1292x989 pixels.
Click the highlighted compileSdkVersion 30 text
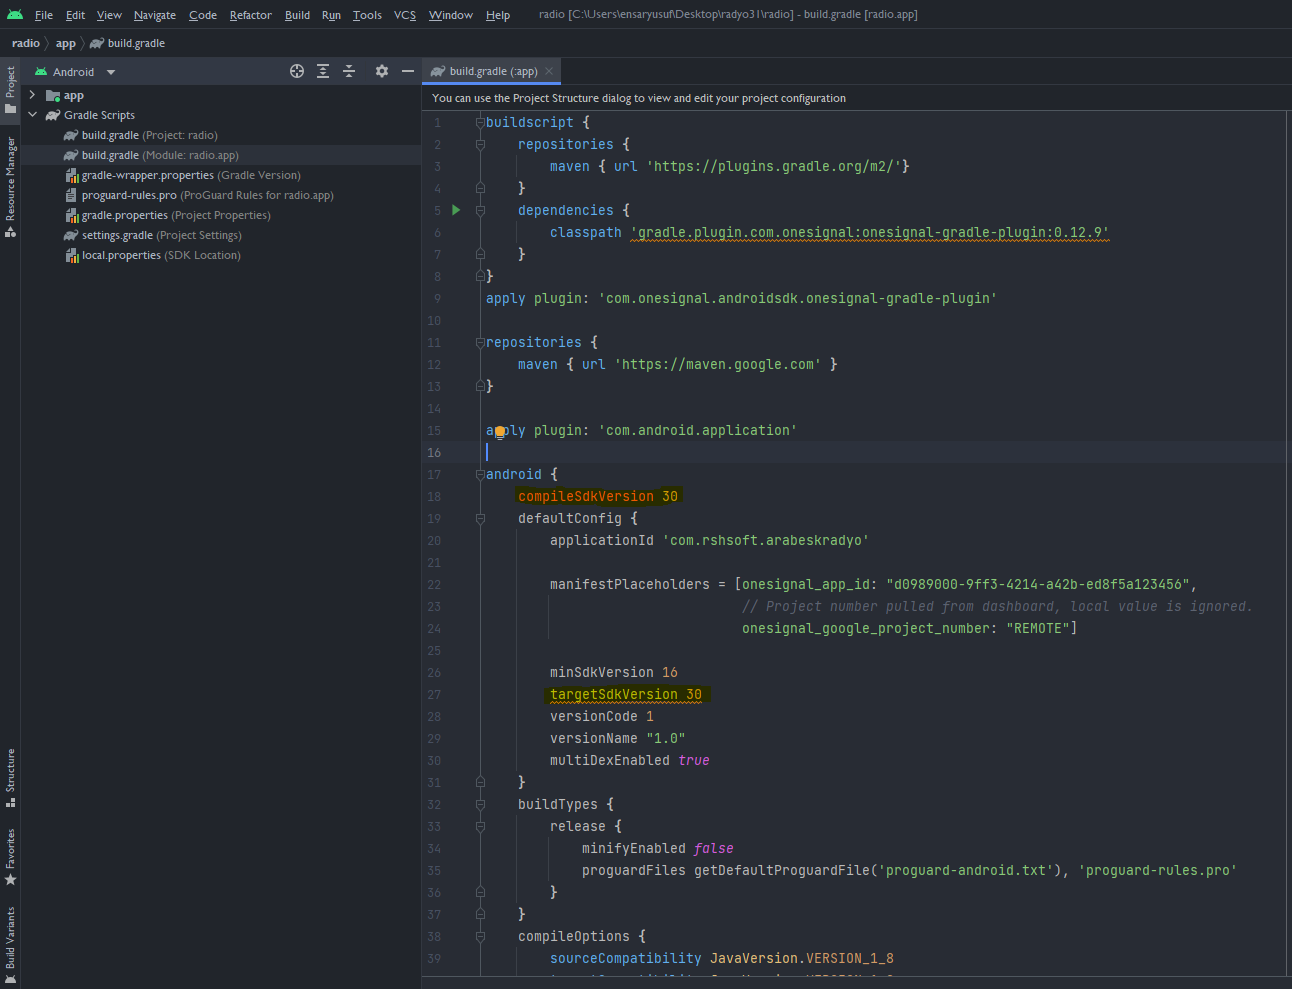click(x=598, y=496)
